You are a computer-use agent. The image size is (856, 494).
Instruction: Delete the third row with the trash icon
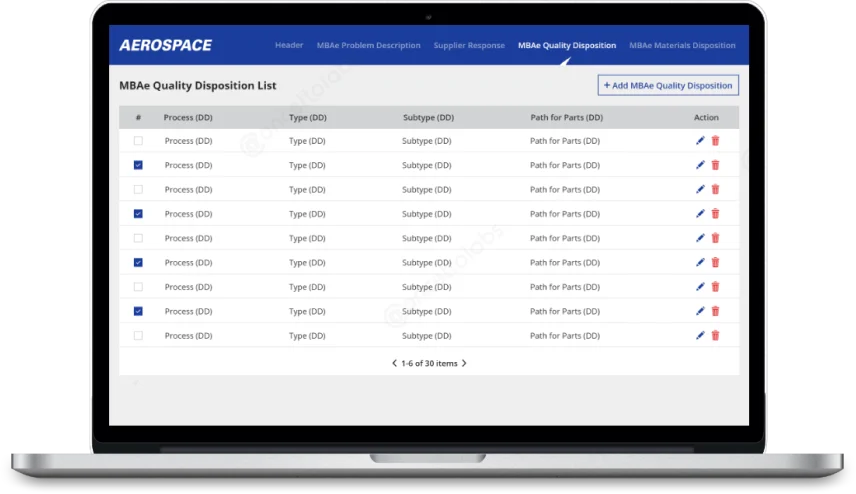pos(715,189)
